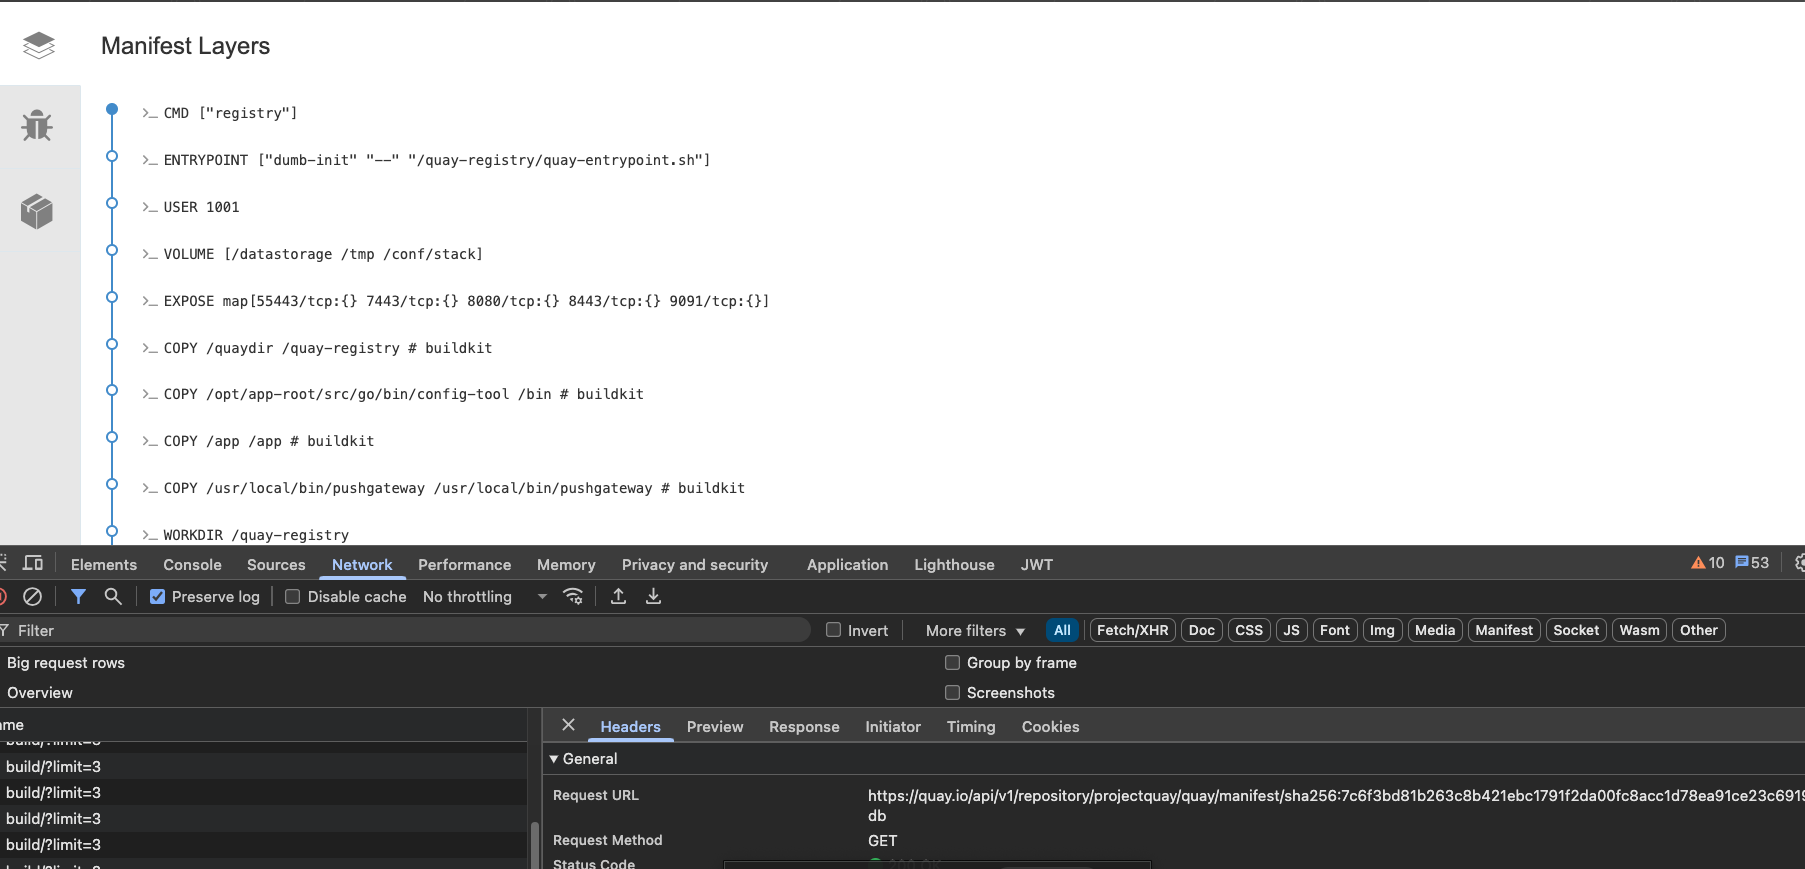Switch to the Console tab
Viewport: 1805px width, 869px height.
point(193,565)
